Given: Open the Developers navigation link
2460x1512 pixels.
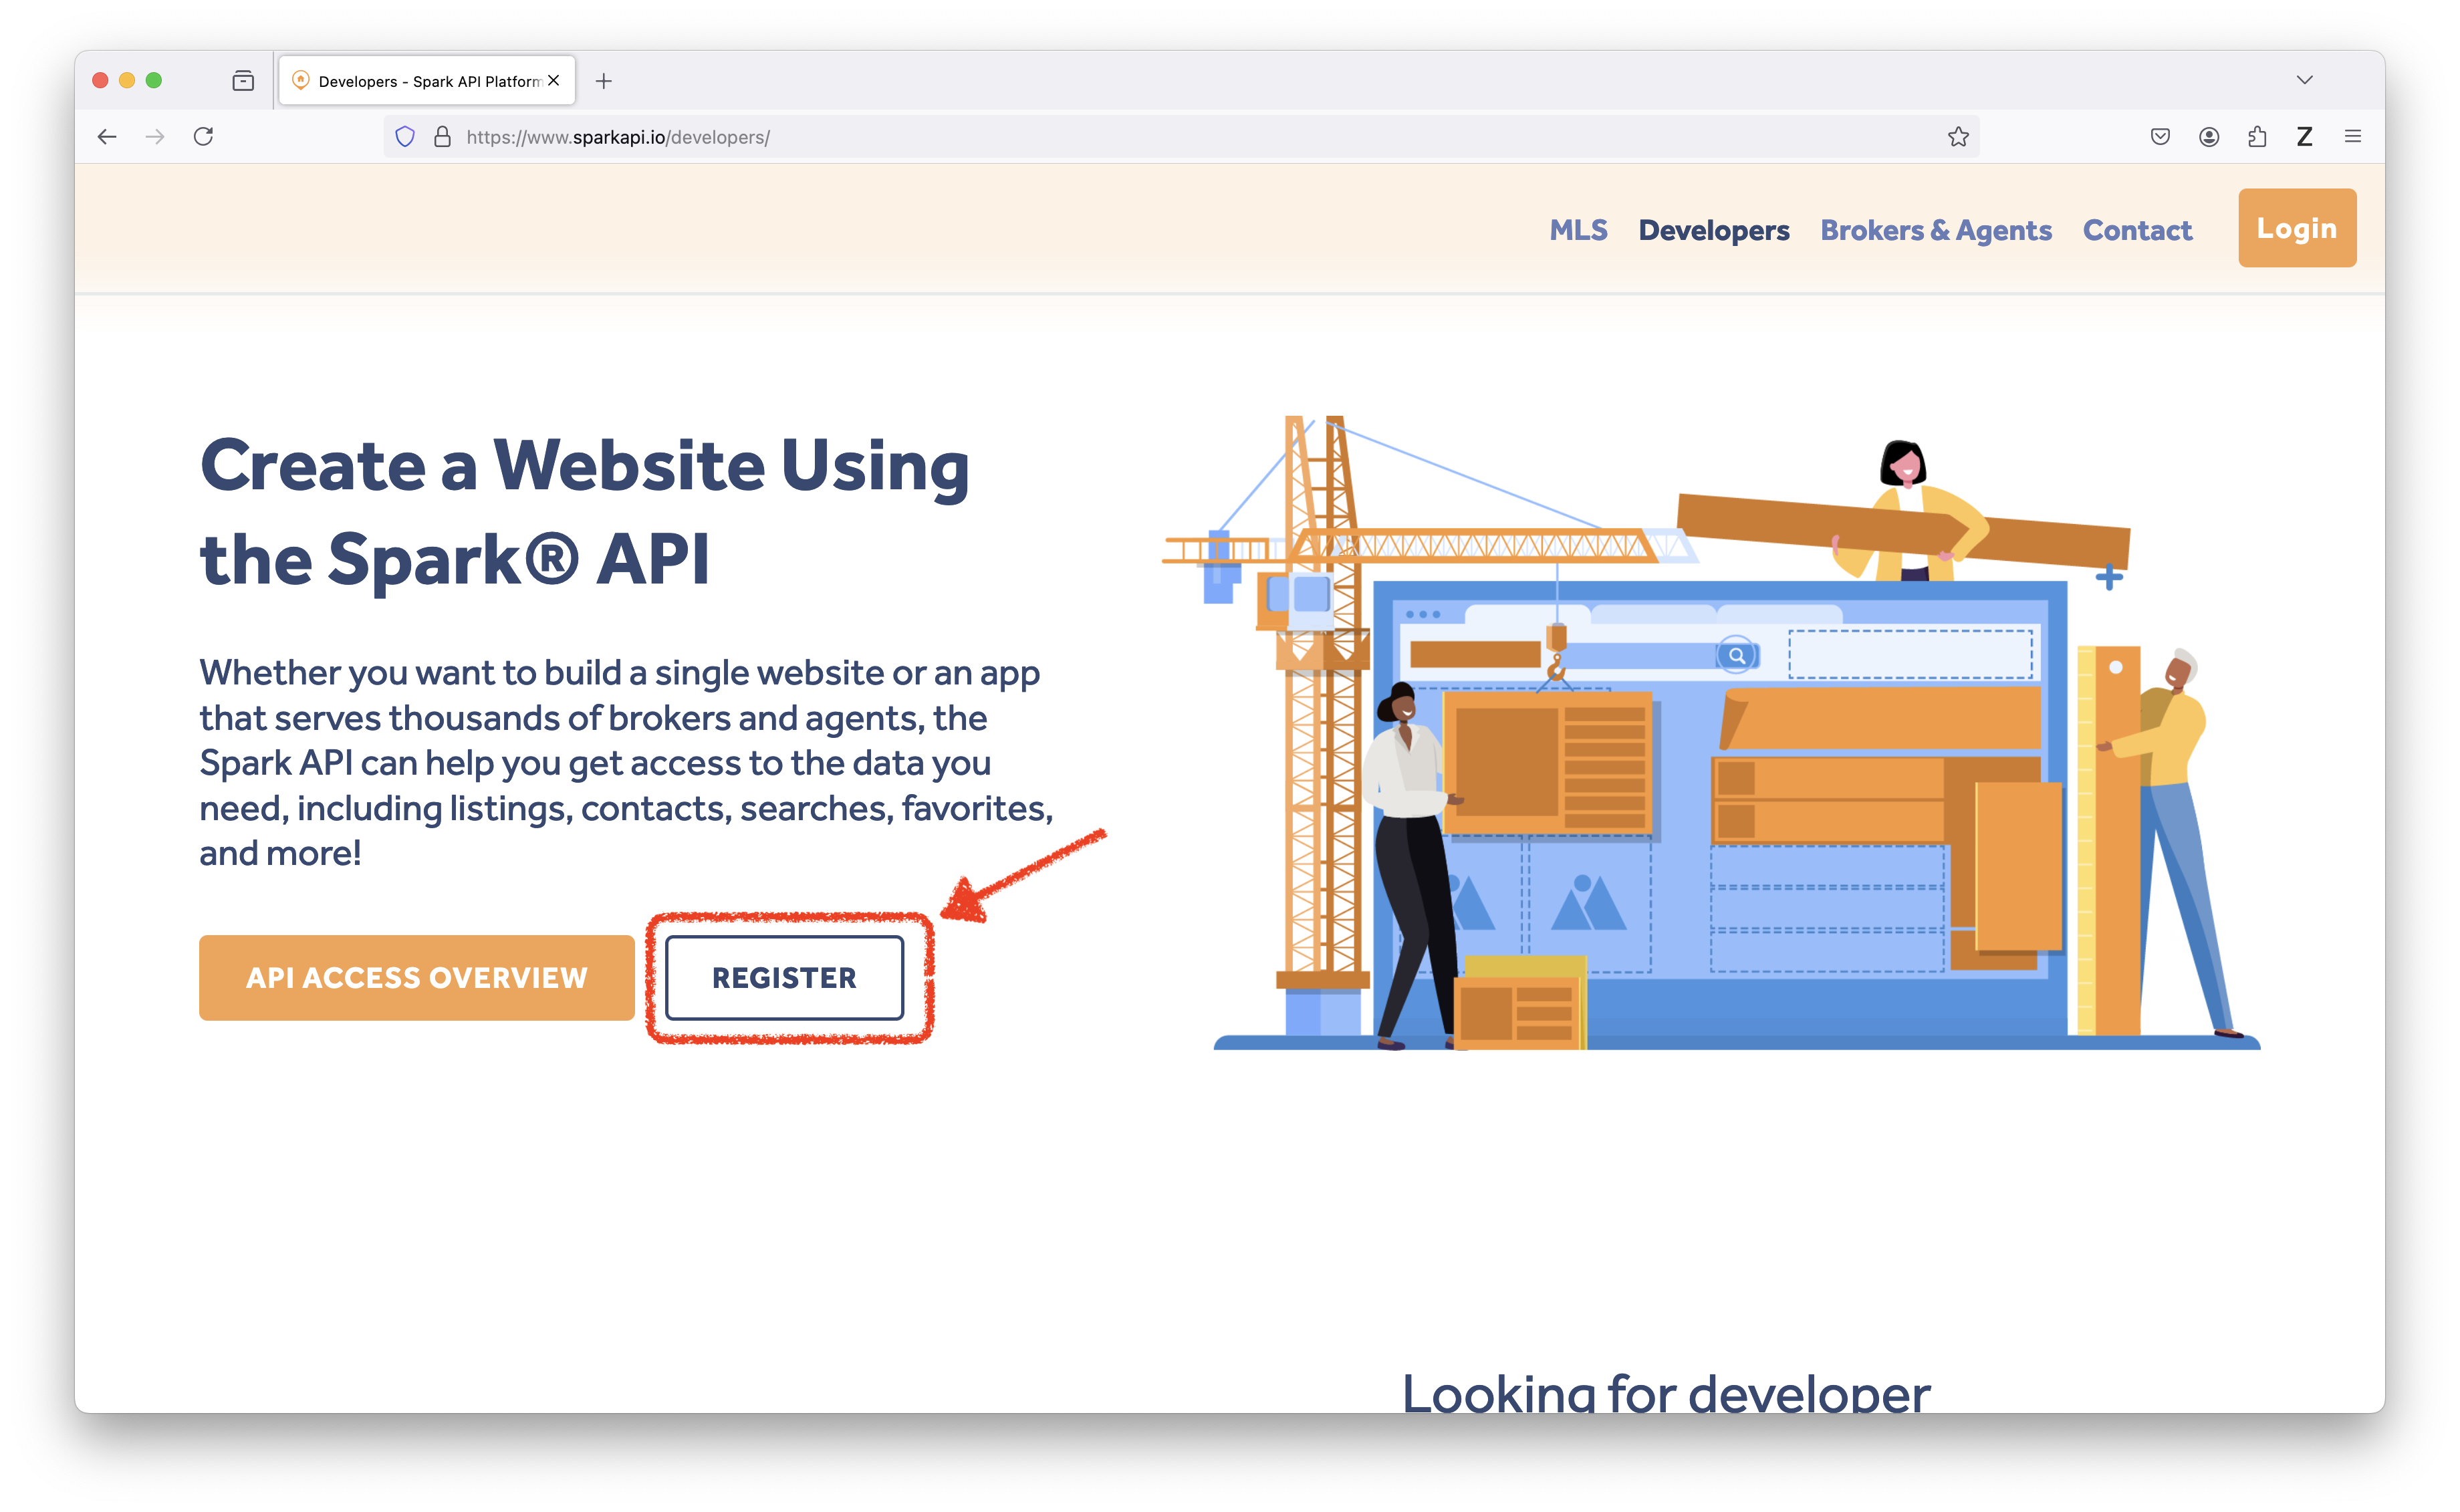Looking at the screenshot, I should coord(1714,231).
